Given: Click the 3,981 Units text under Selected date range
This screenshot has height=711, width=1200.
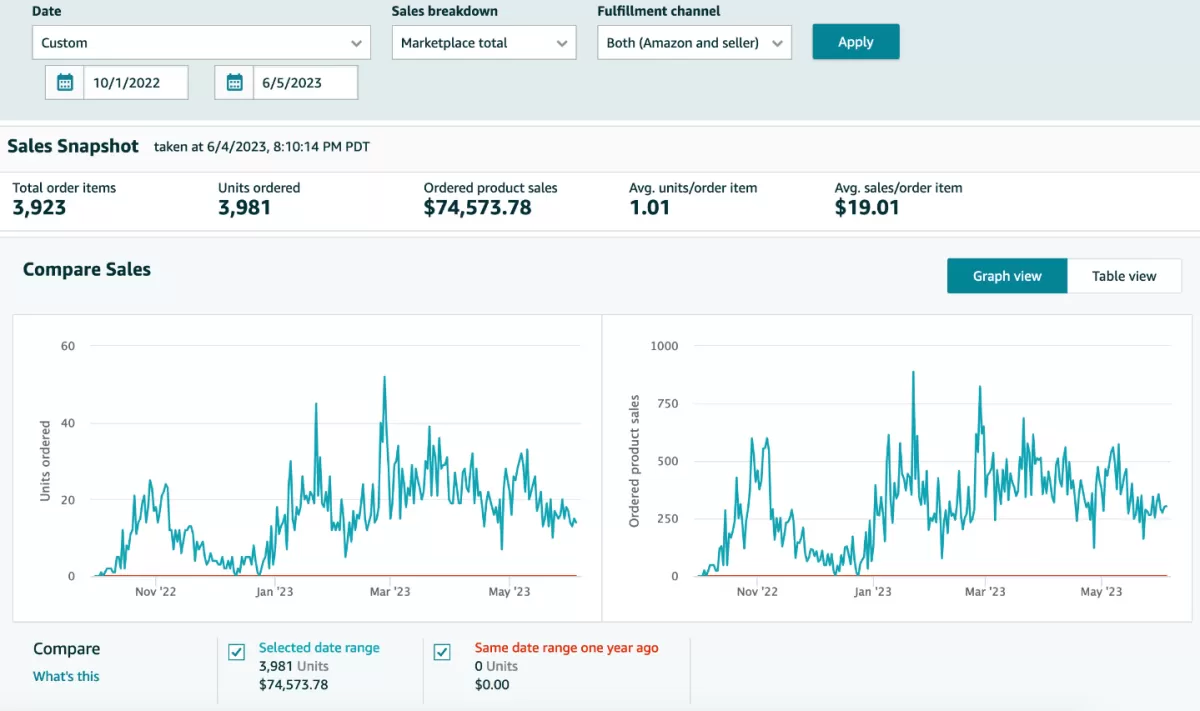Looking at the screenshot, I should 294,666.
